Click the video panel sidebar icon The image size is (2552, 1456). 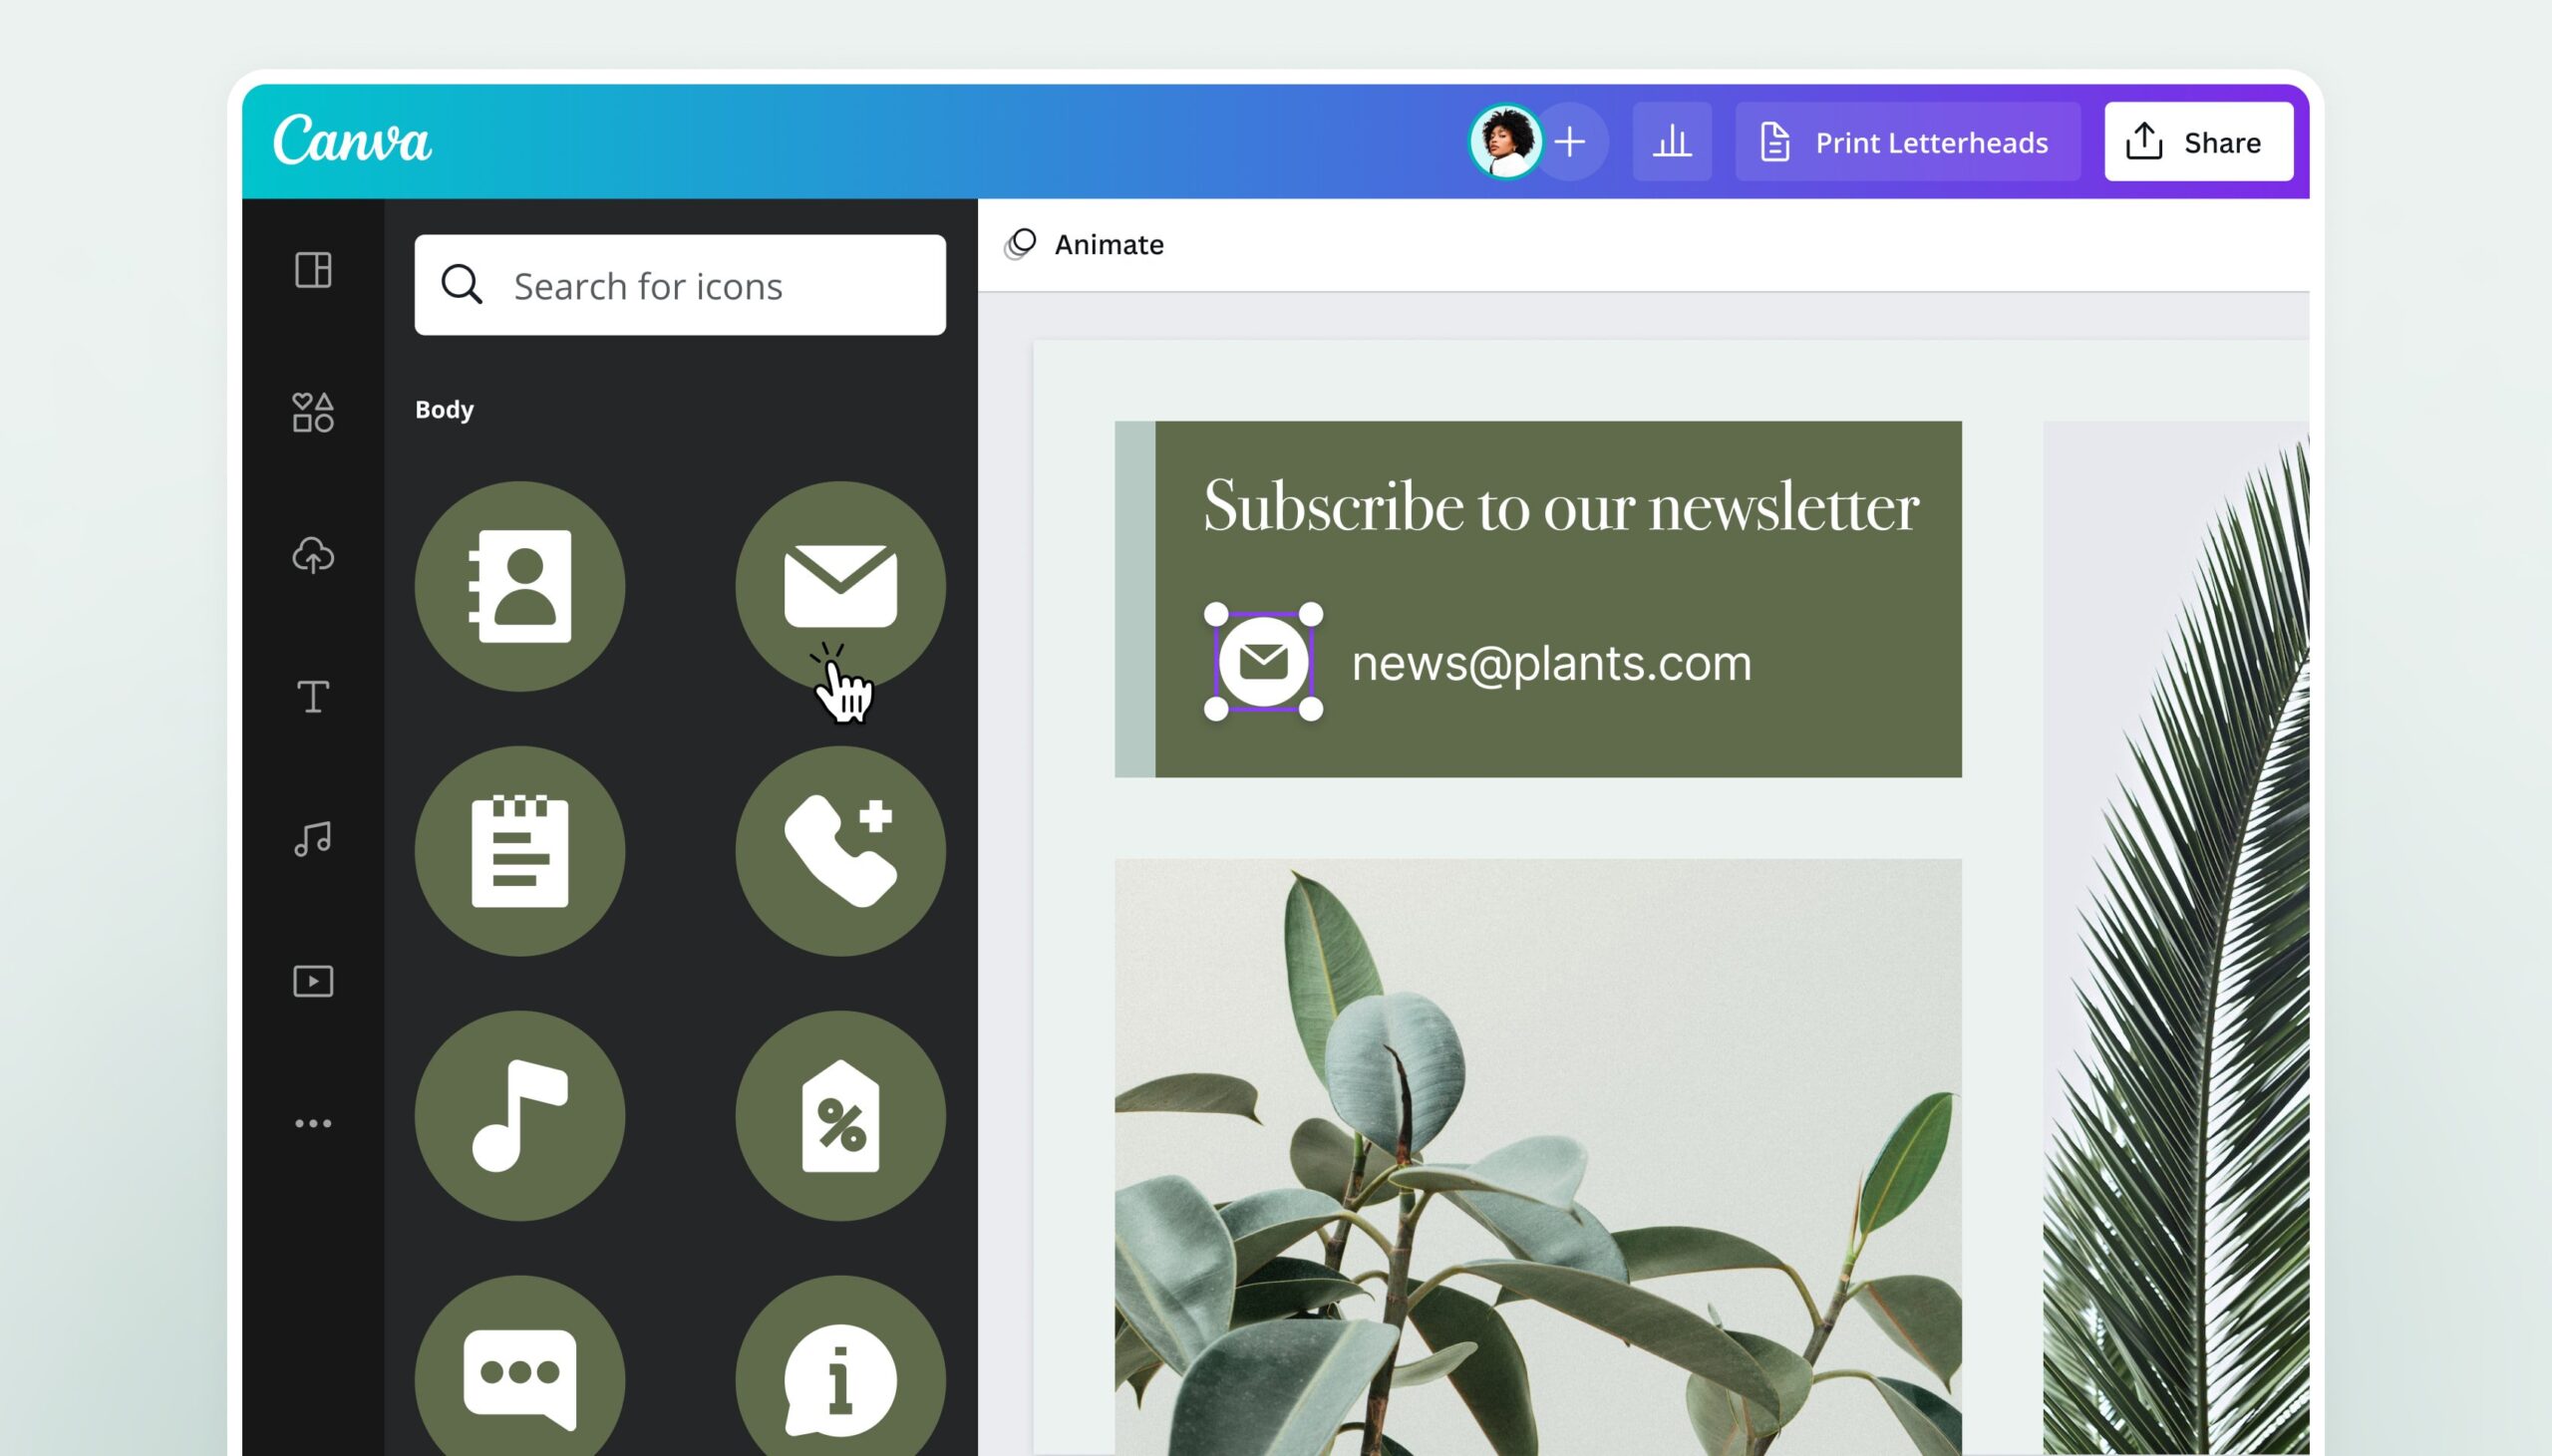(x=310, y=982)
